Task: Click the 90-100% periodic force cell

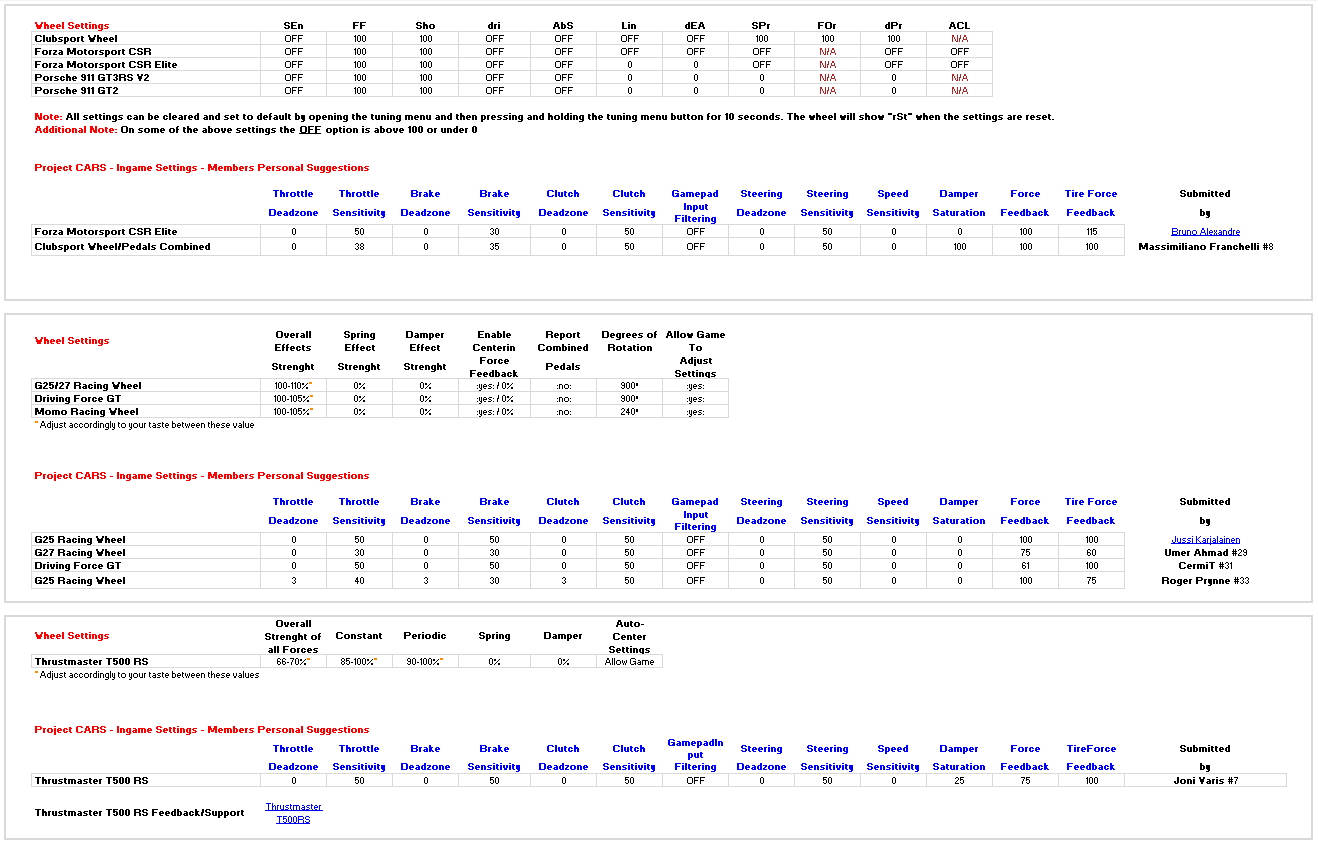Action: [425, 662]
